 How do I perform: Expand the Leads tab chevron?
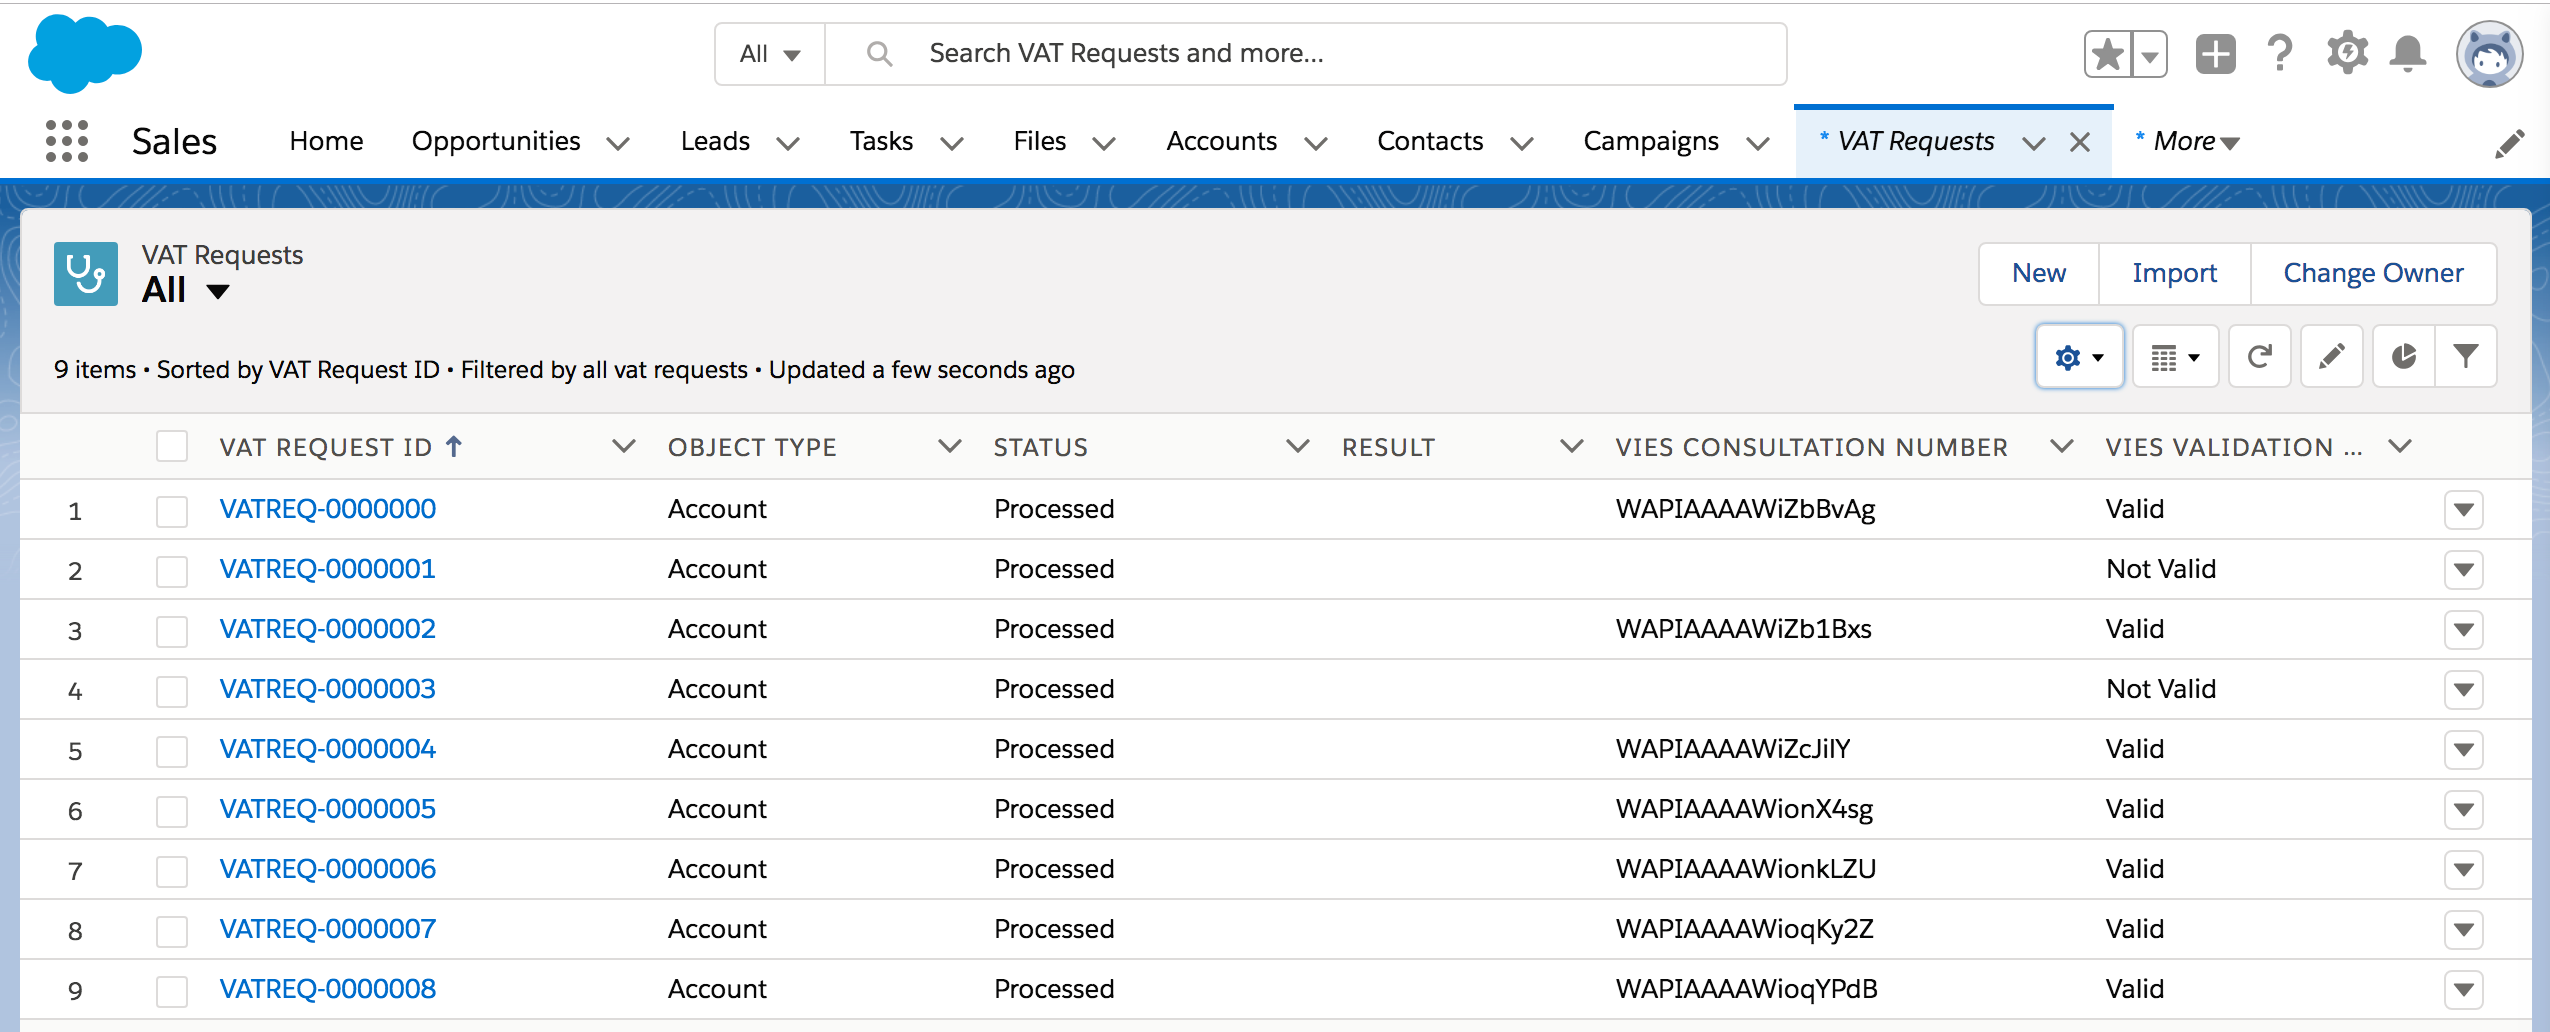[x=788, y=143]
